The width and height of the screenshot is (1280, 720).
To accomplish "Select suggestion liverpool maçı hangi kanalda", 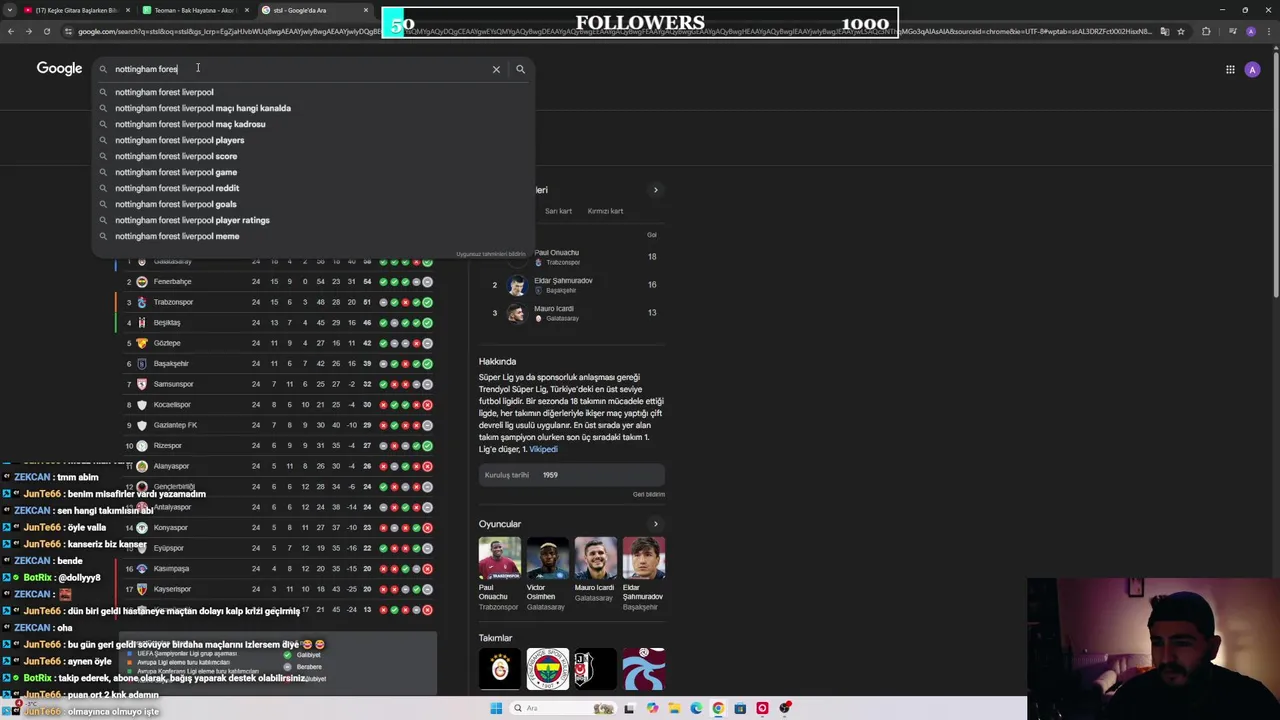I will (312, 108).
